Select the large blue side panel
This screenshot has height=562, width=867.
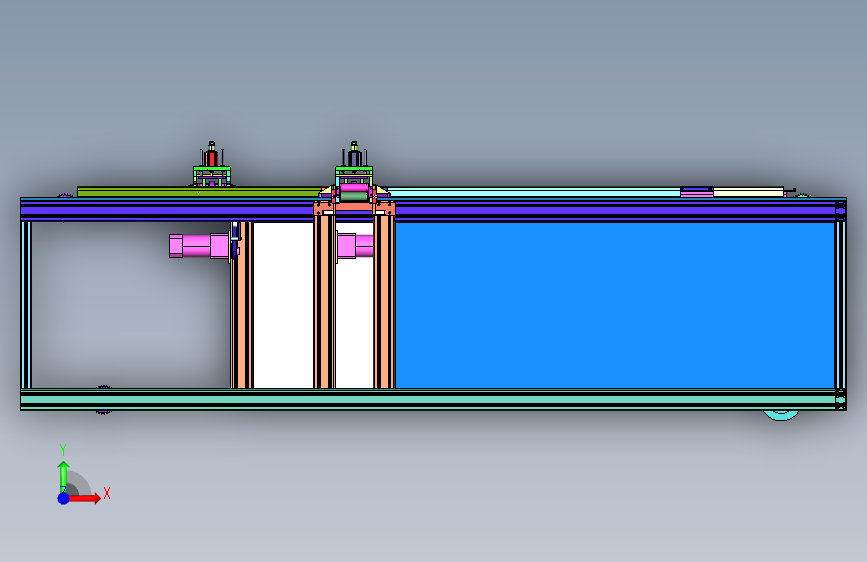(614, 305)
